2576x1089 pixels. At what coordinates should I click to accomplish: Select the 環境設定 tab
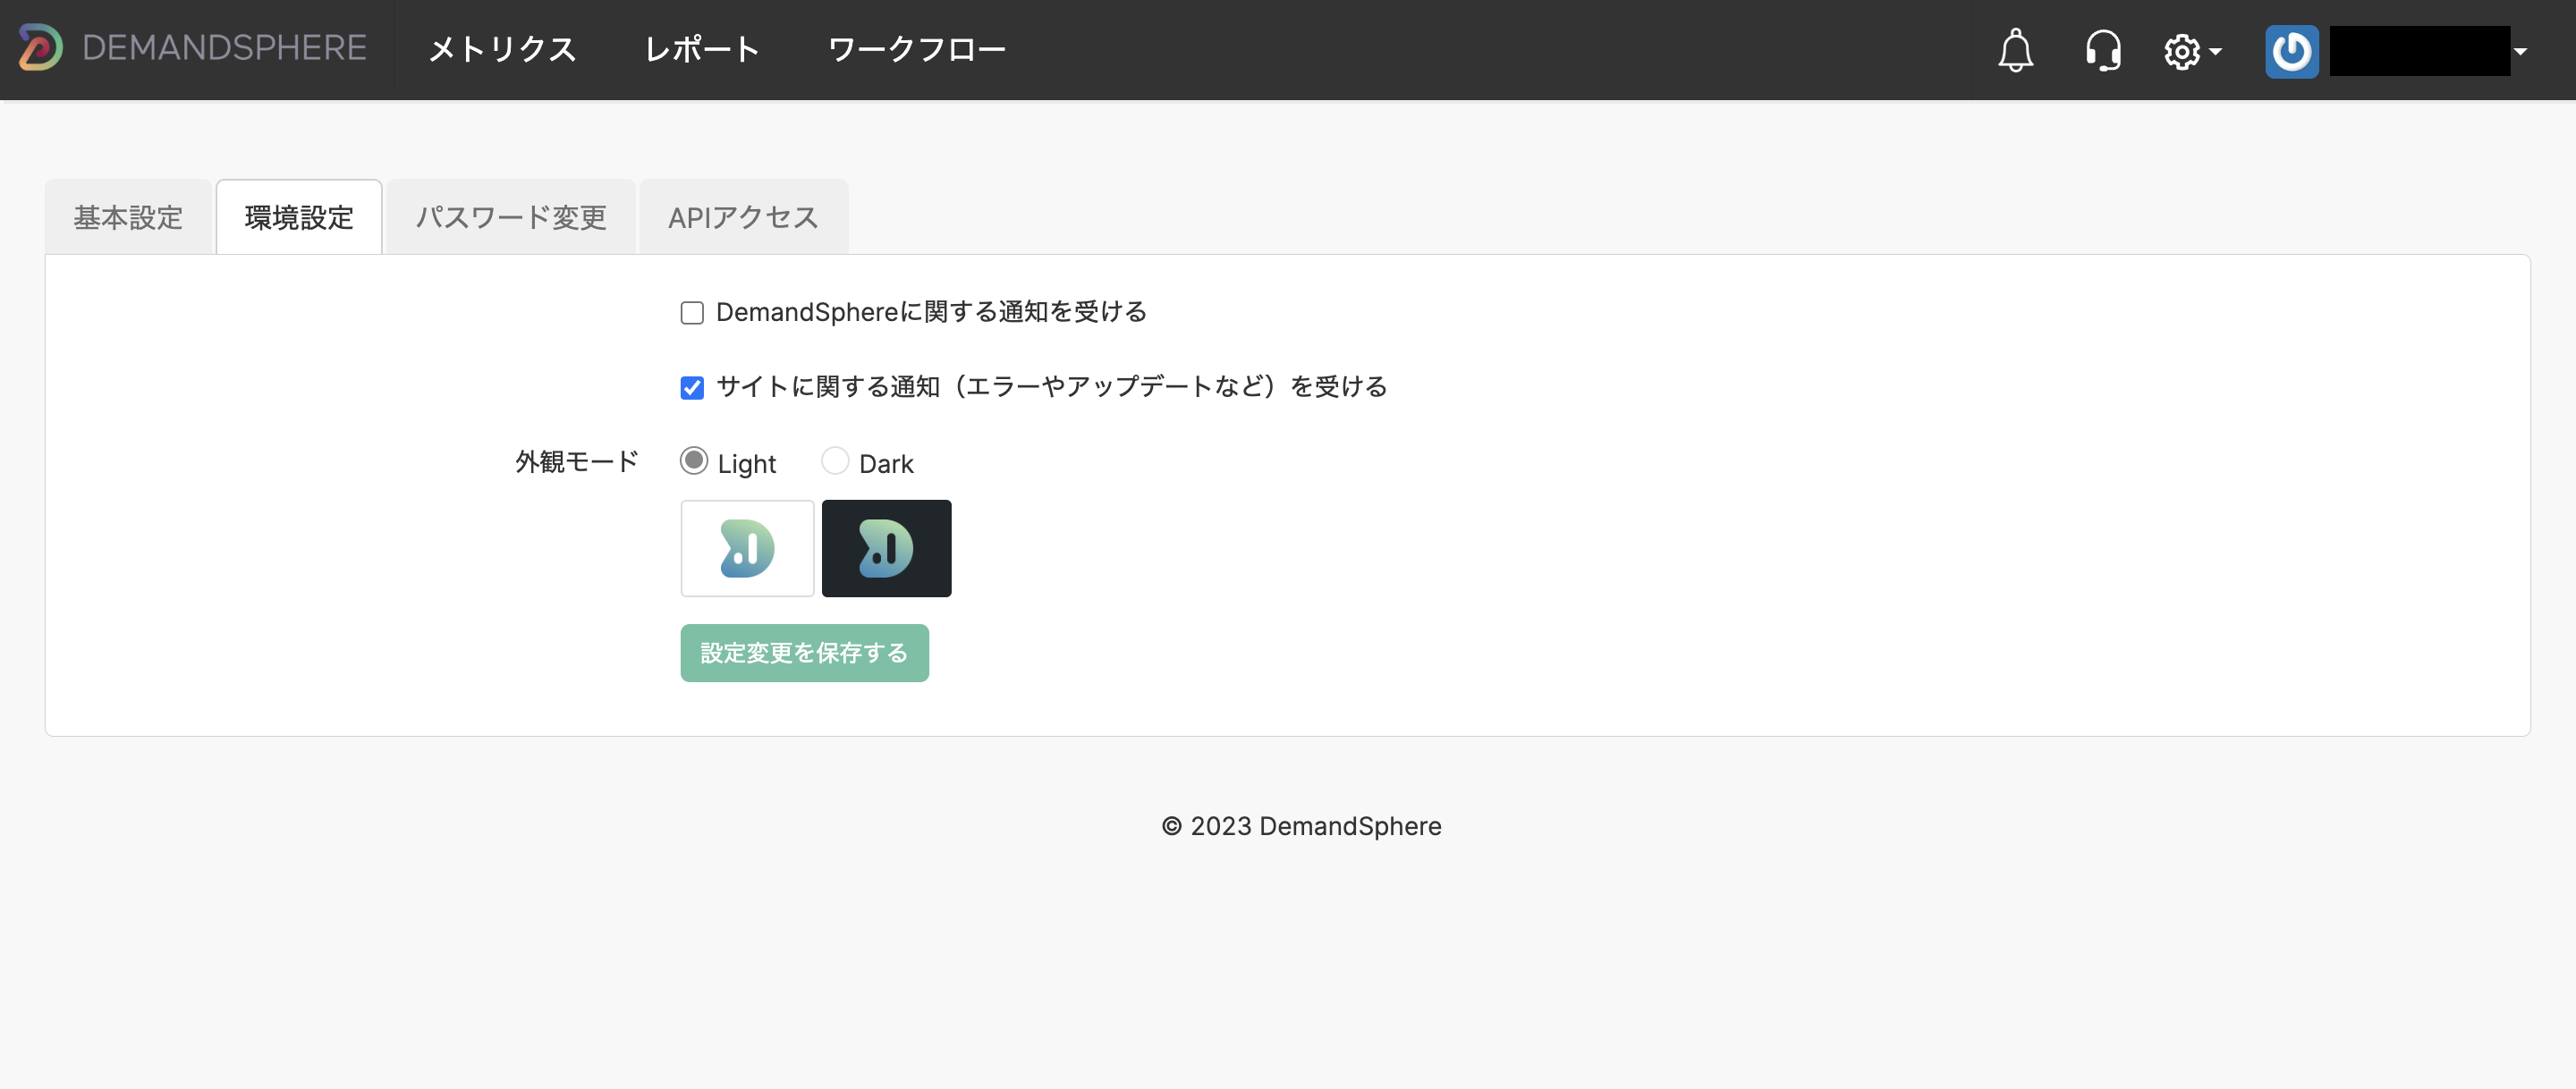(299, 217)
